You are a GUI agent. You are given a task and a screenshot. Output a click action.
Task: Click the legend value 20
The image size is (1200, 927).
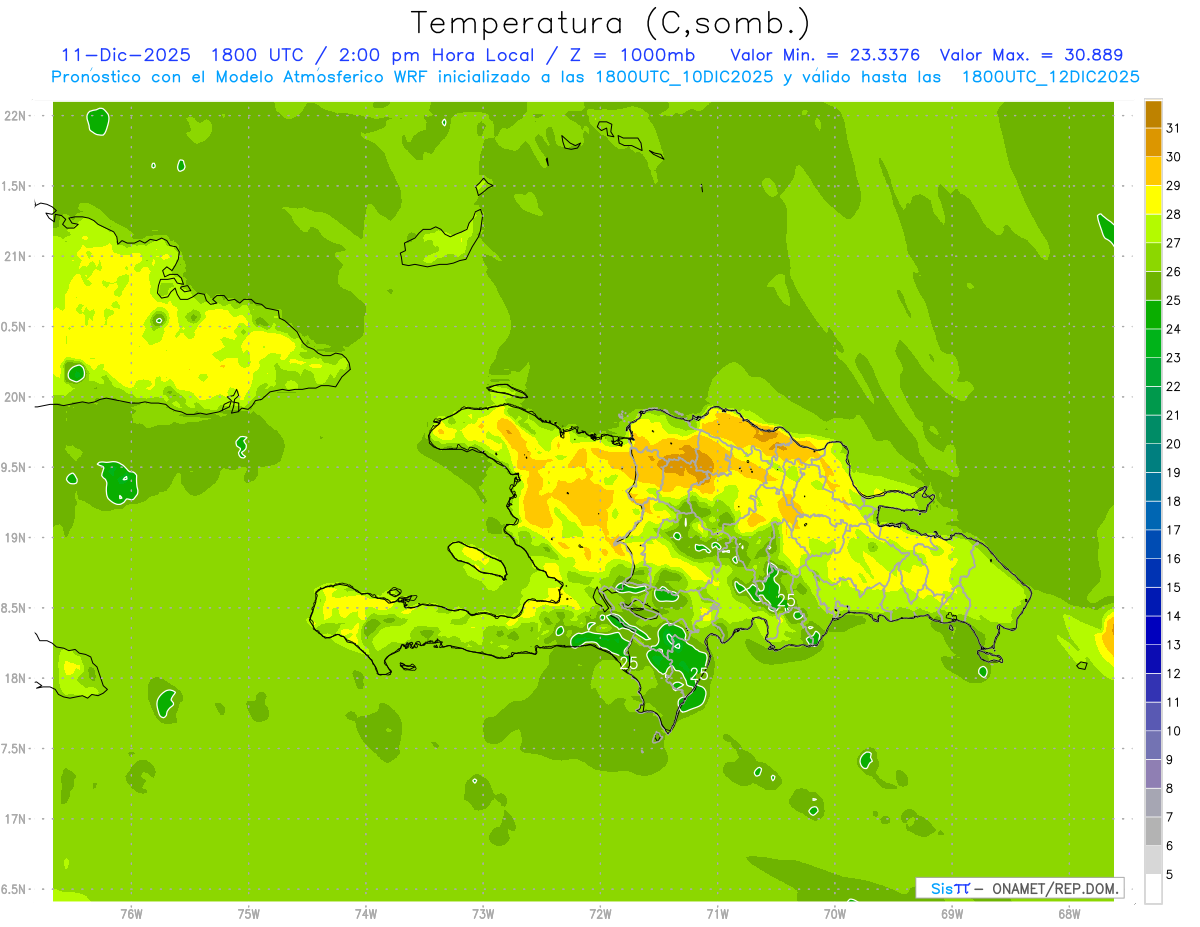click(x=1174, y=443)
